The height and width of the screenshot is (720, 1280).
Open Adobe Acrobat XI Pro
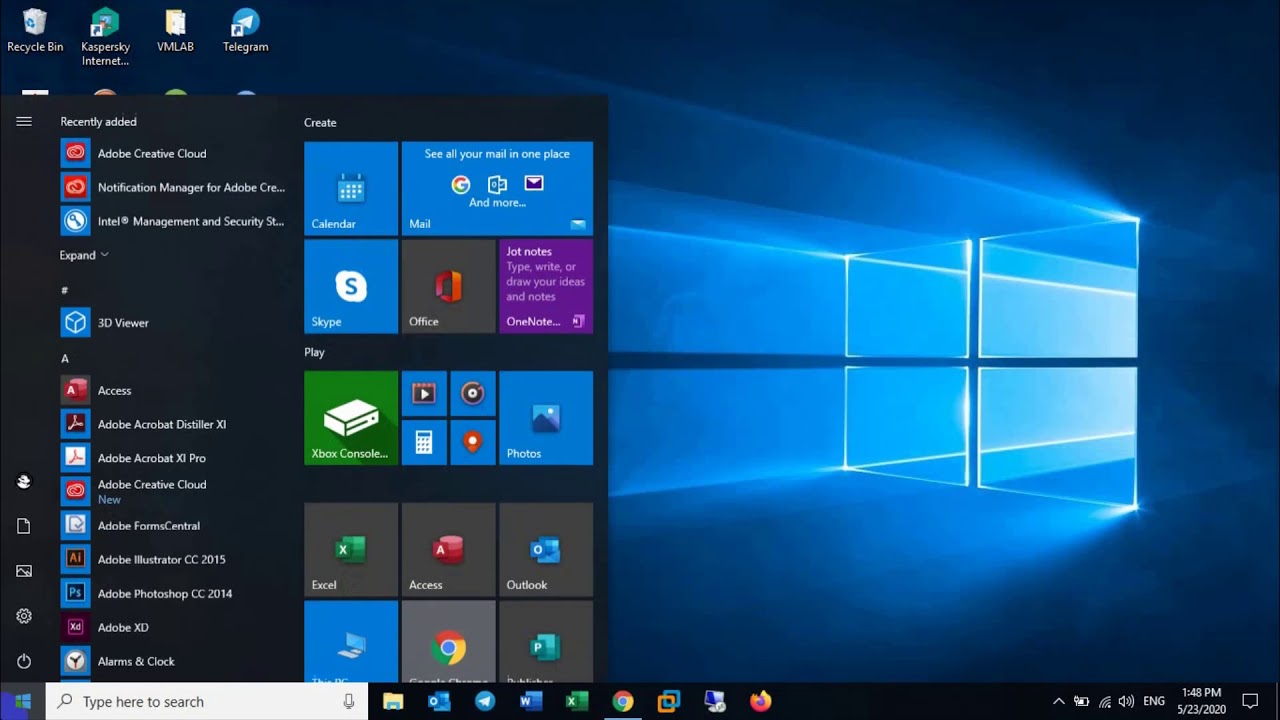coord(173,458)
